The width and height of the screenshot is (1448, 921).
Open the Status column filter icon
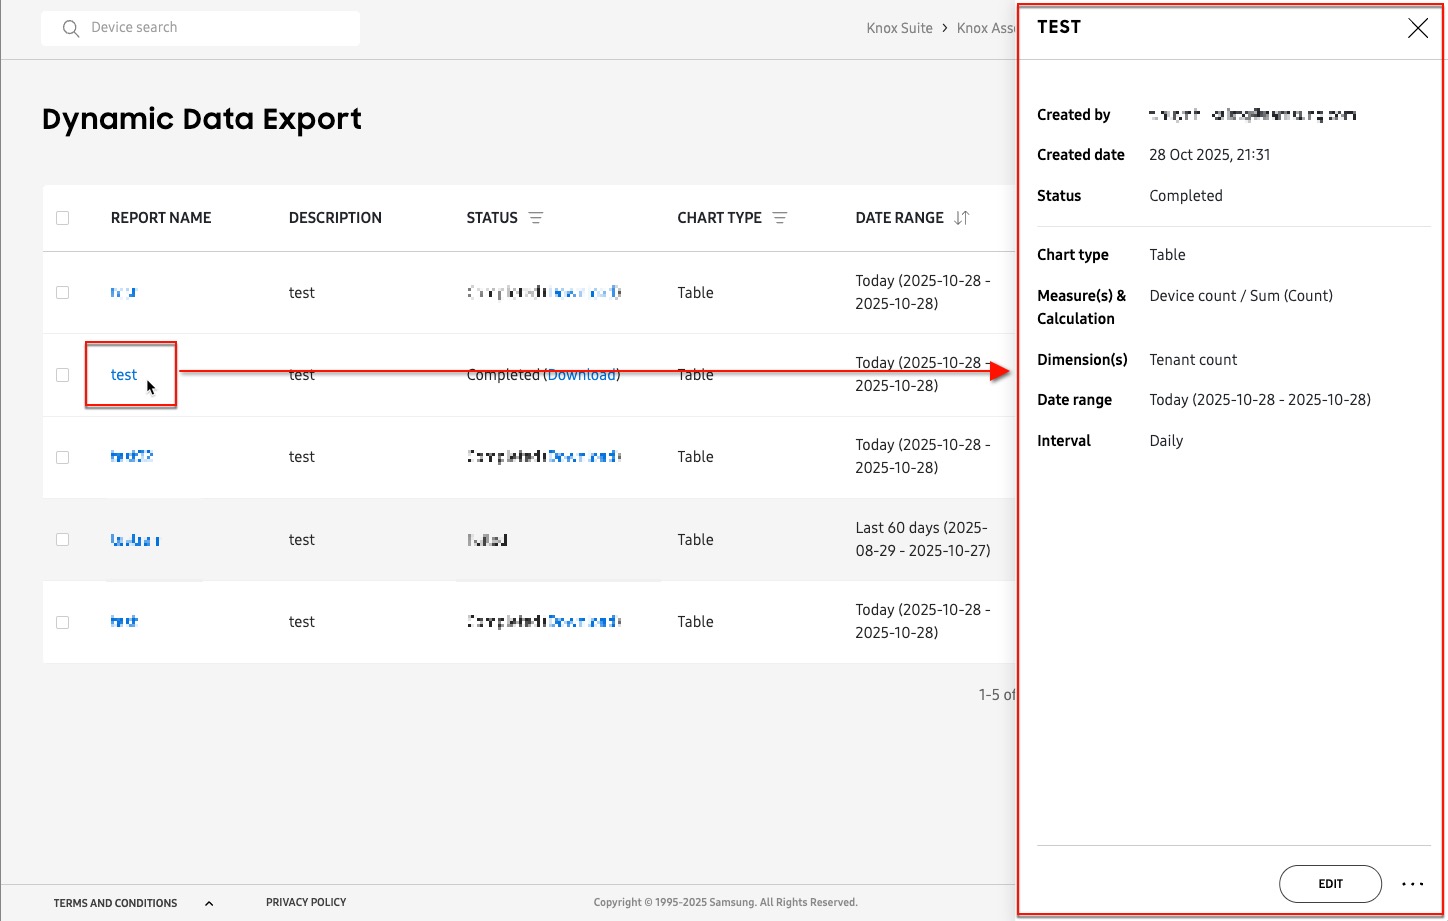pyautogui.click(x=536, y=218)
